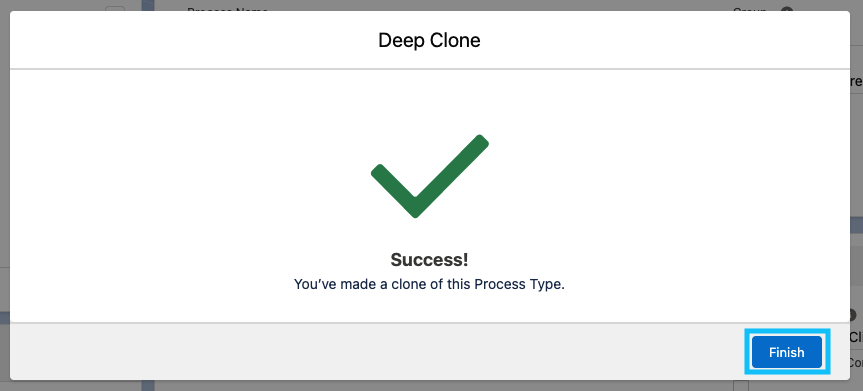Select the clone of this Process Type message

429,285
